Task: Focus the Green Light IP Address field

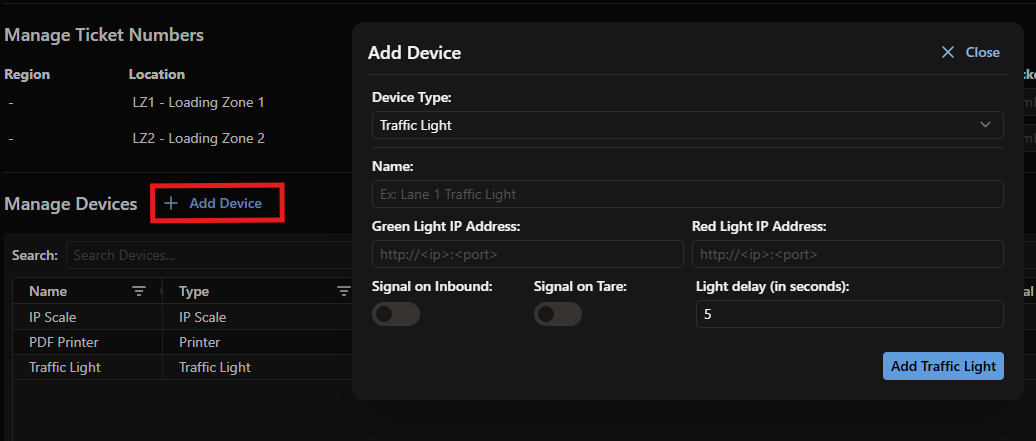Action: [x=528, y=254]
